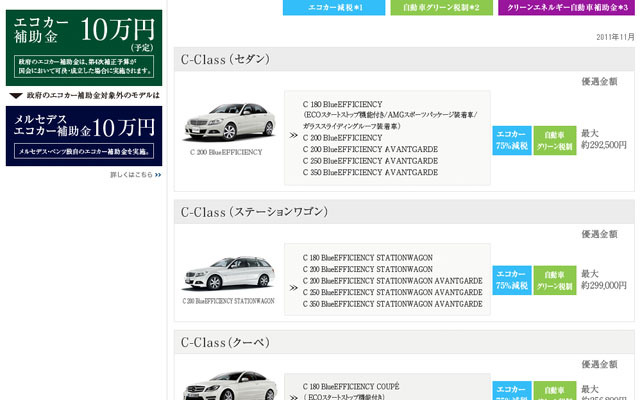Click エコカー75%減税 badge in the station wagon row
The image size is (640, 400).
512,280
